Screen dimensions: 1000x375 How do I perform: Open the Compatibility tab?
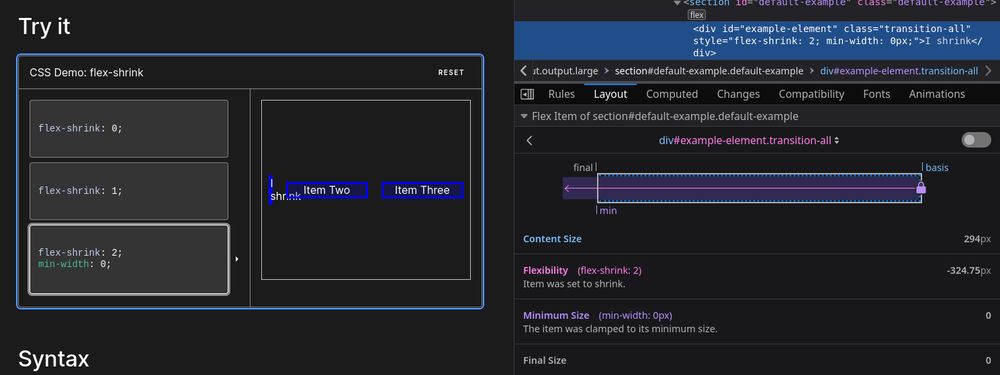coord(811,94)
